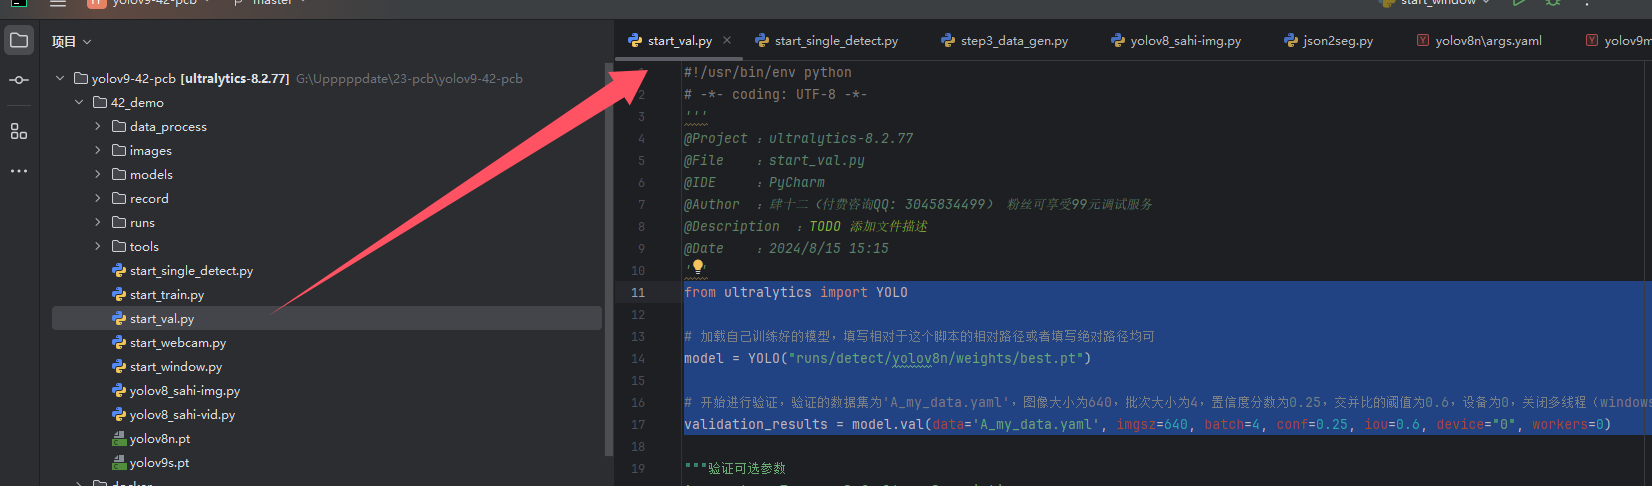This screenshot has height=486, width=1652.
Task: Expand the tools folder arrow
Action: point(98,246)
